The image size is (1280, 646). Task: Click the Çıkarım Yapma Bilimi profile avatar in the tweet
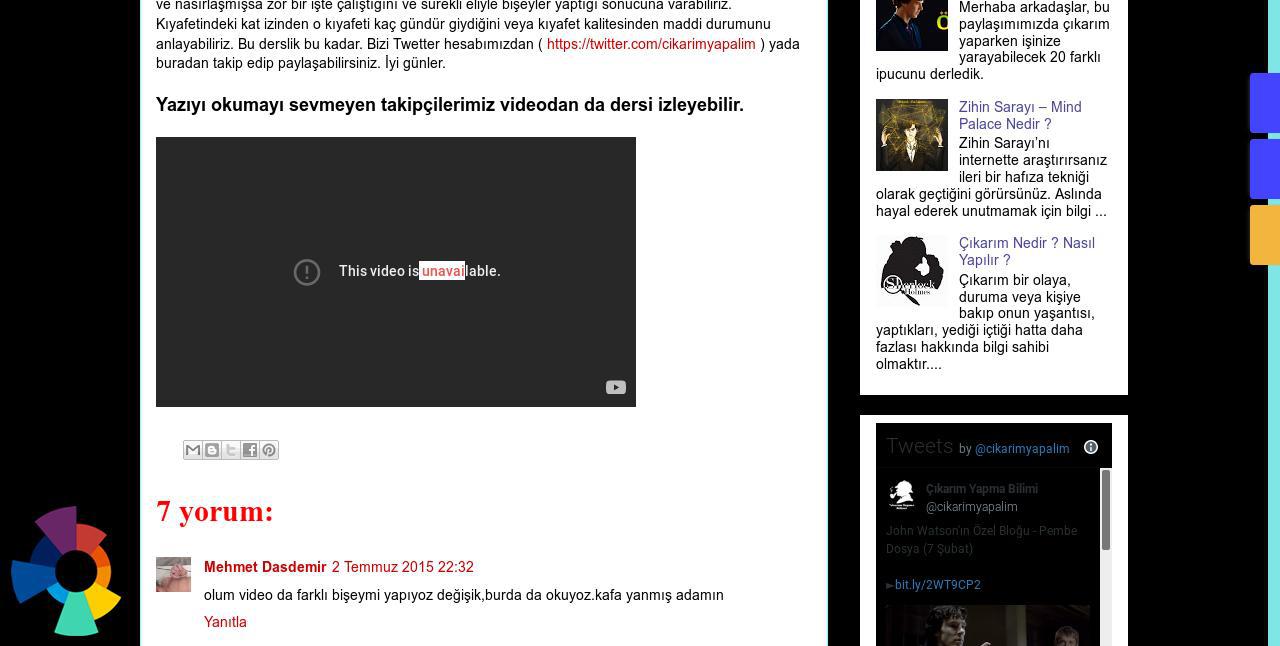point(902,496)
